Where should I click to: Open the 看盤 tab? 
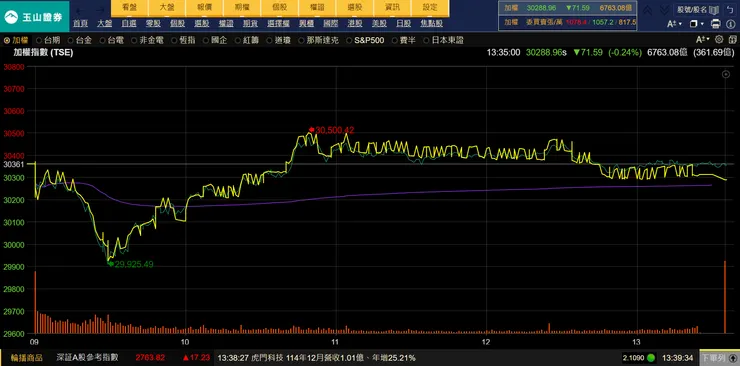pos(129,8)
